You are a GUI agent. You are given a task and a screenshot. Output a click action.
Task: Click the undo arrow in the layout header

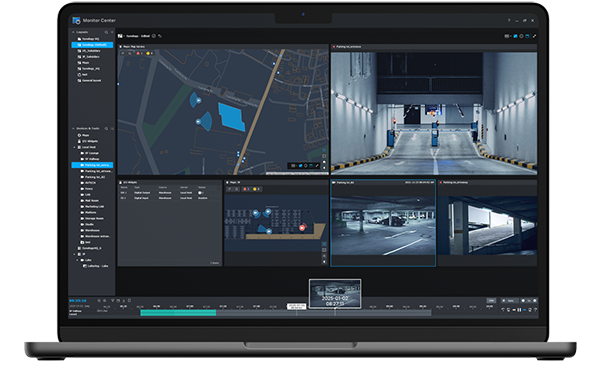(x=160, y=36)
